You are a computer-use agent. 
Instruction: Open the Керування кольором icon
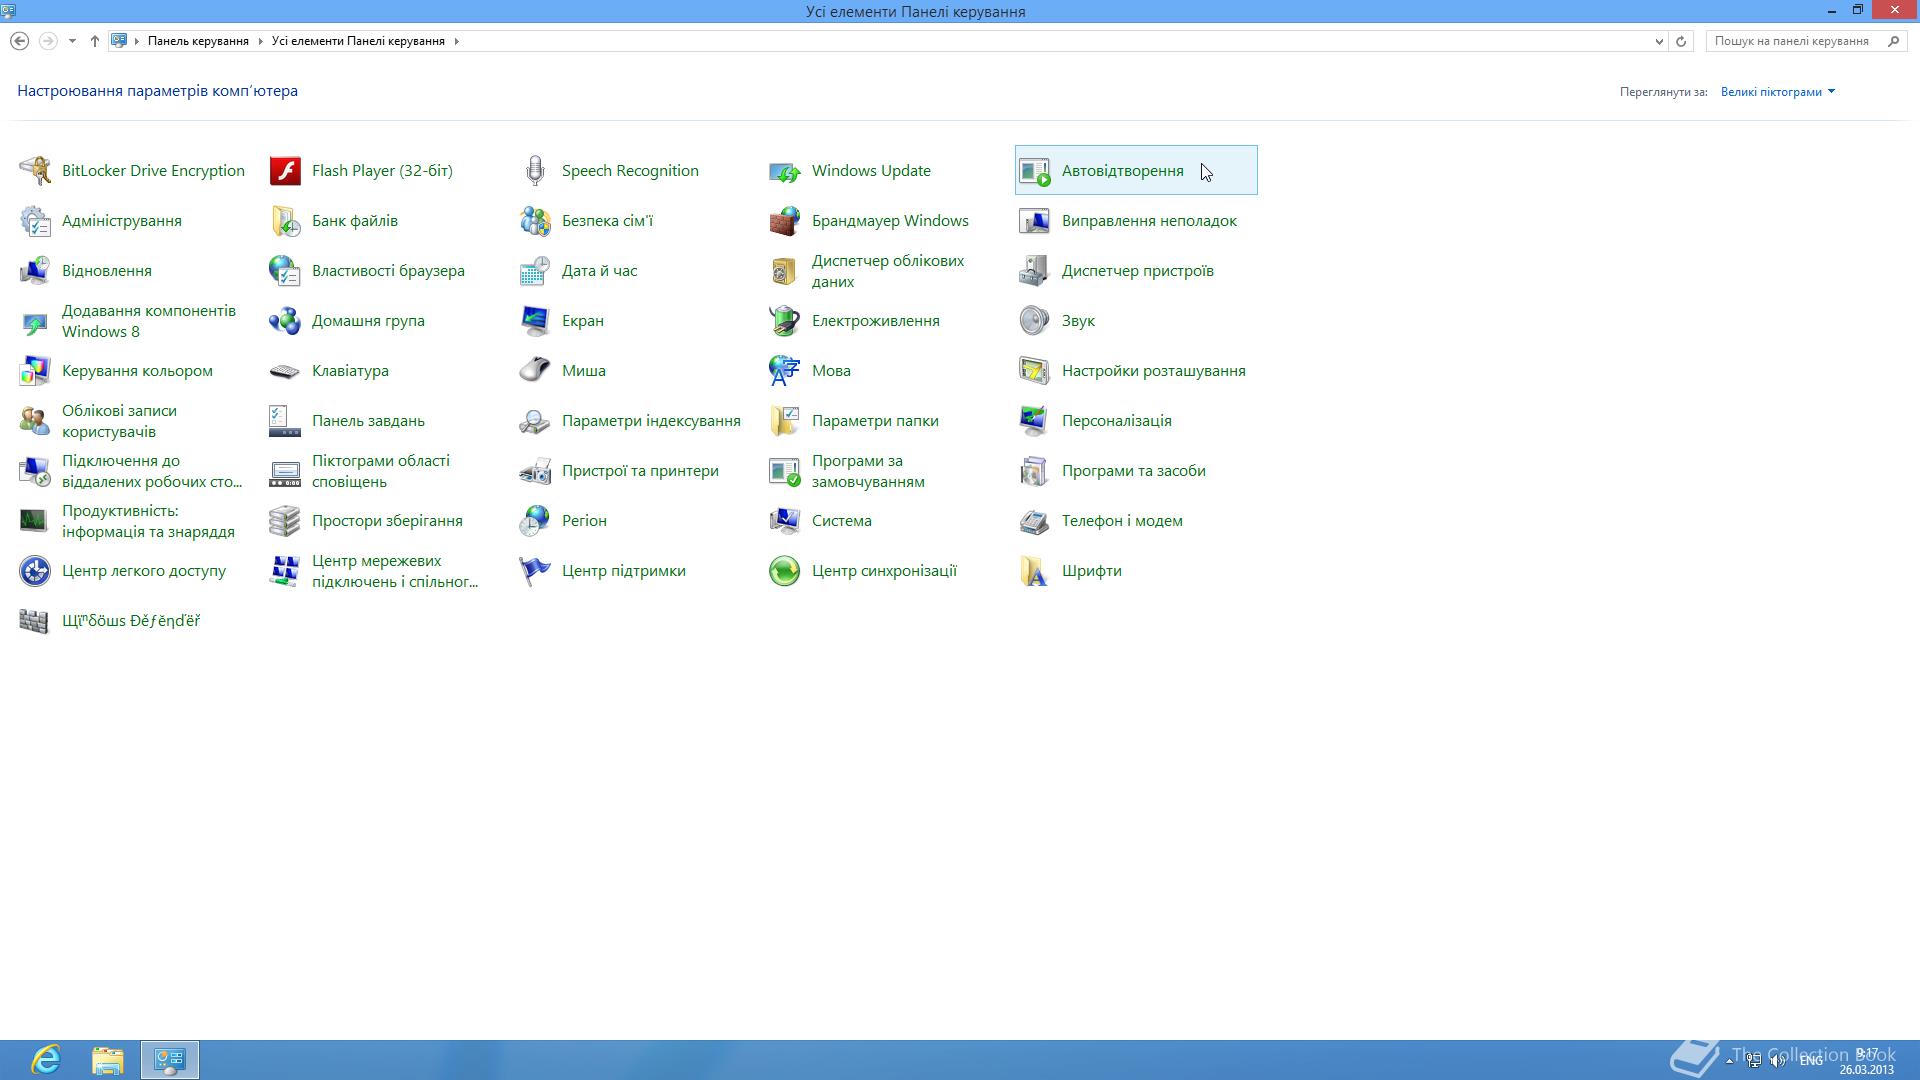coord(35,371)
